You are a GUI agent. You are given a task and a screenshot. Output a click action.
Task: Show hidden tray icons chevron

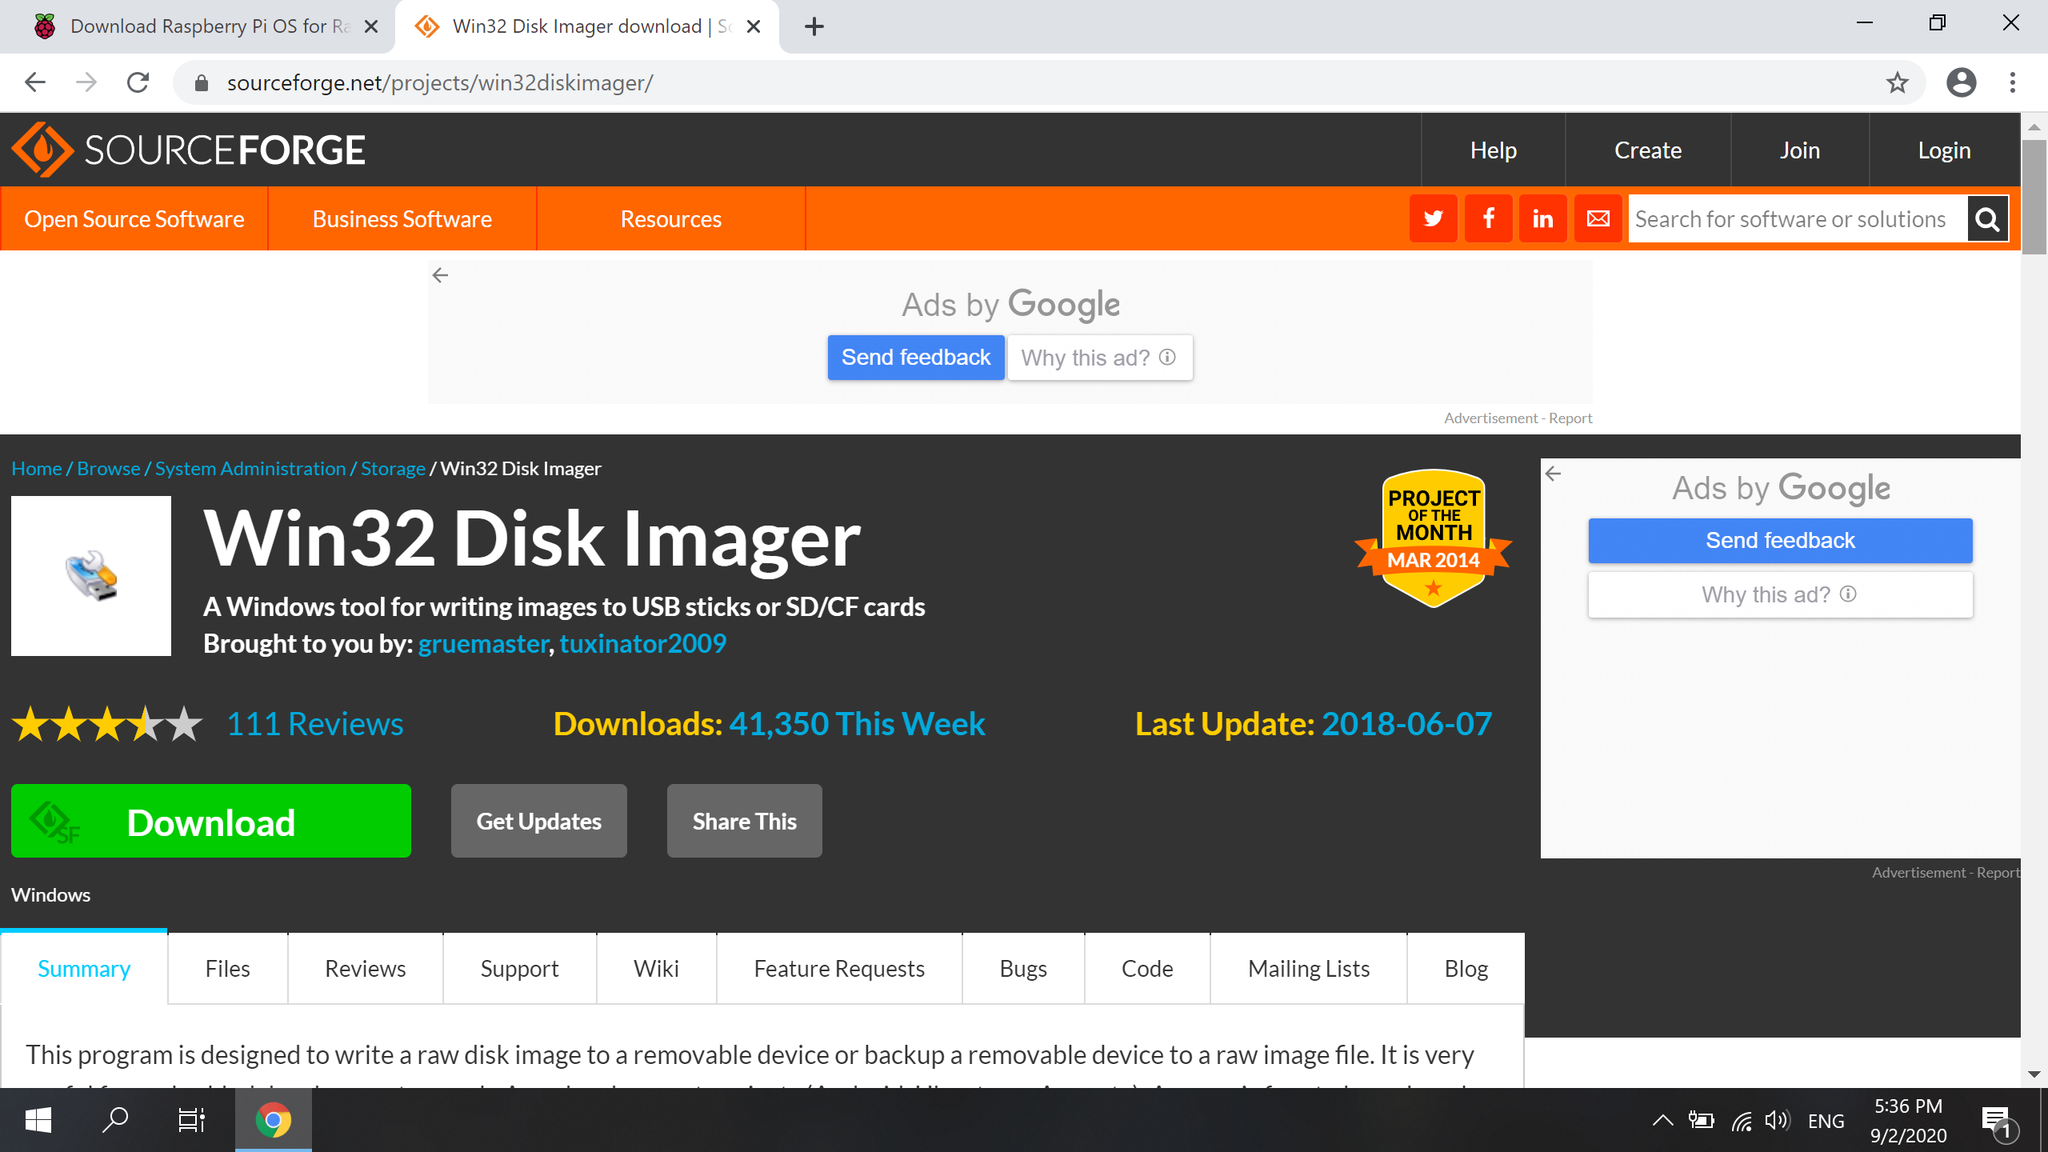[1662, 1120]
